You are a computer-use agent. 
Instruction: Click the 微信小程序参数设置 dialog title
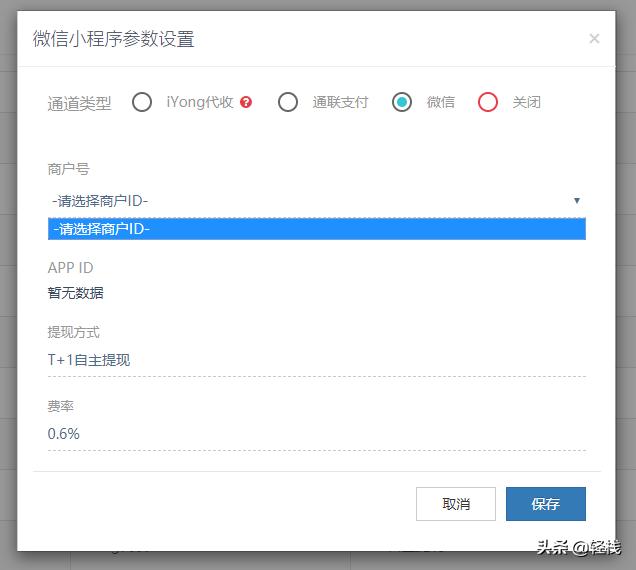[114, 39]
